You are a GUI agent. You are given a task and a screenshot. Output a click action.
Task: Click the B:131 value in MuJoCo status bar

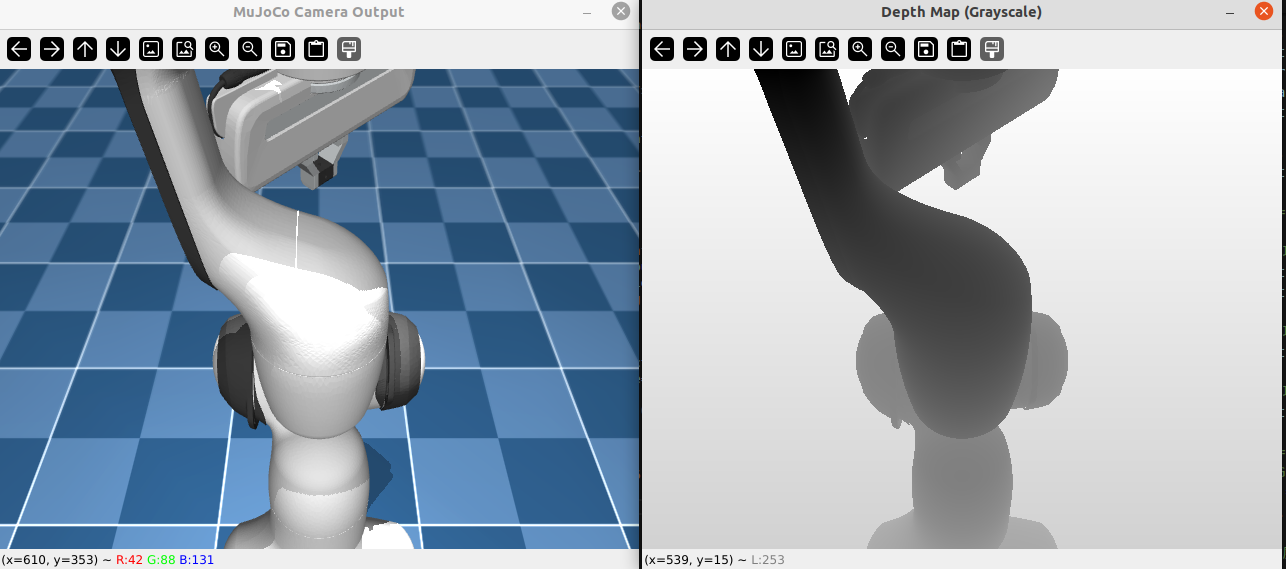point(197,560)
